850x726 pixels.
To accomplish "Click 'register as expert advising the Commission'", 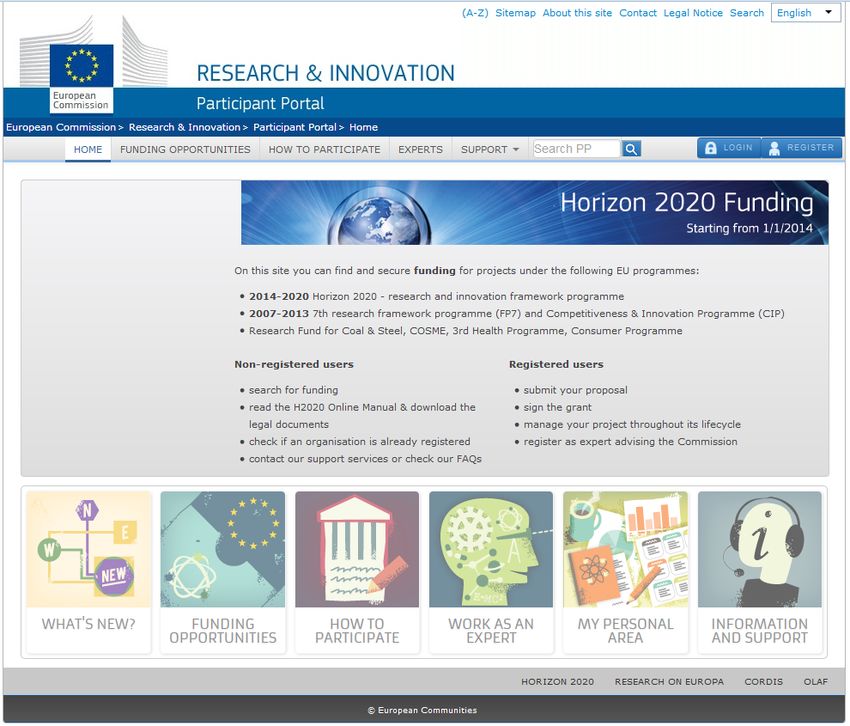I will coord(630,441).
